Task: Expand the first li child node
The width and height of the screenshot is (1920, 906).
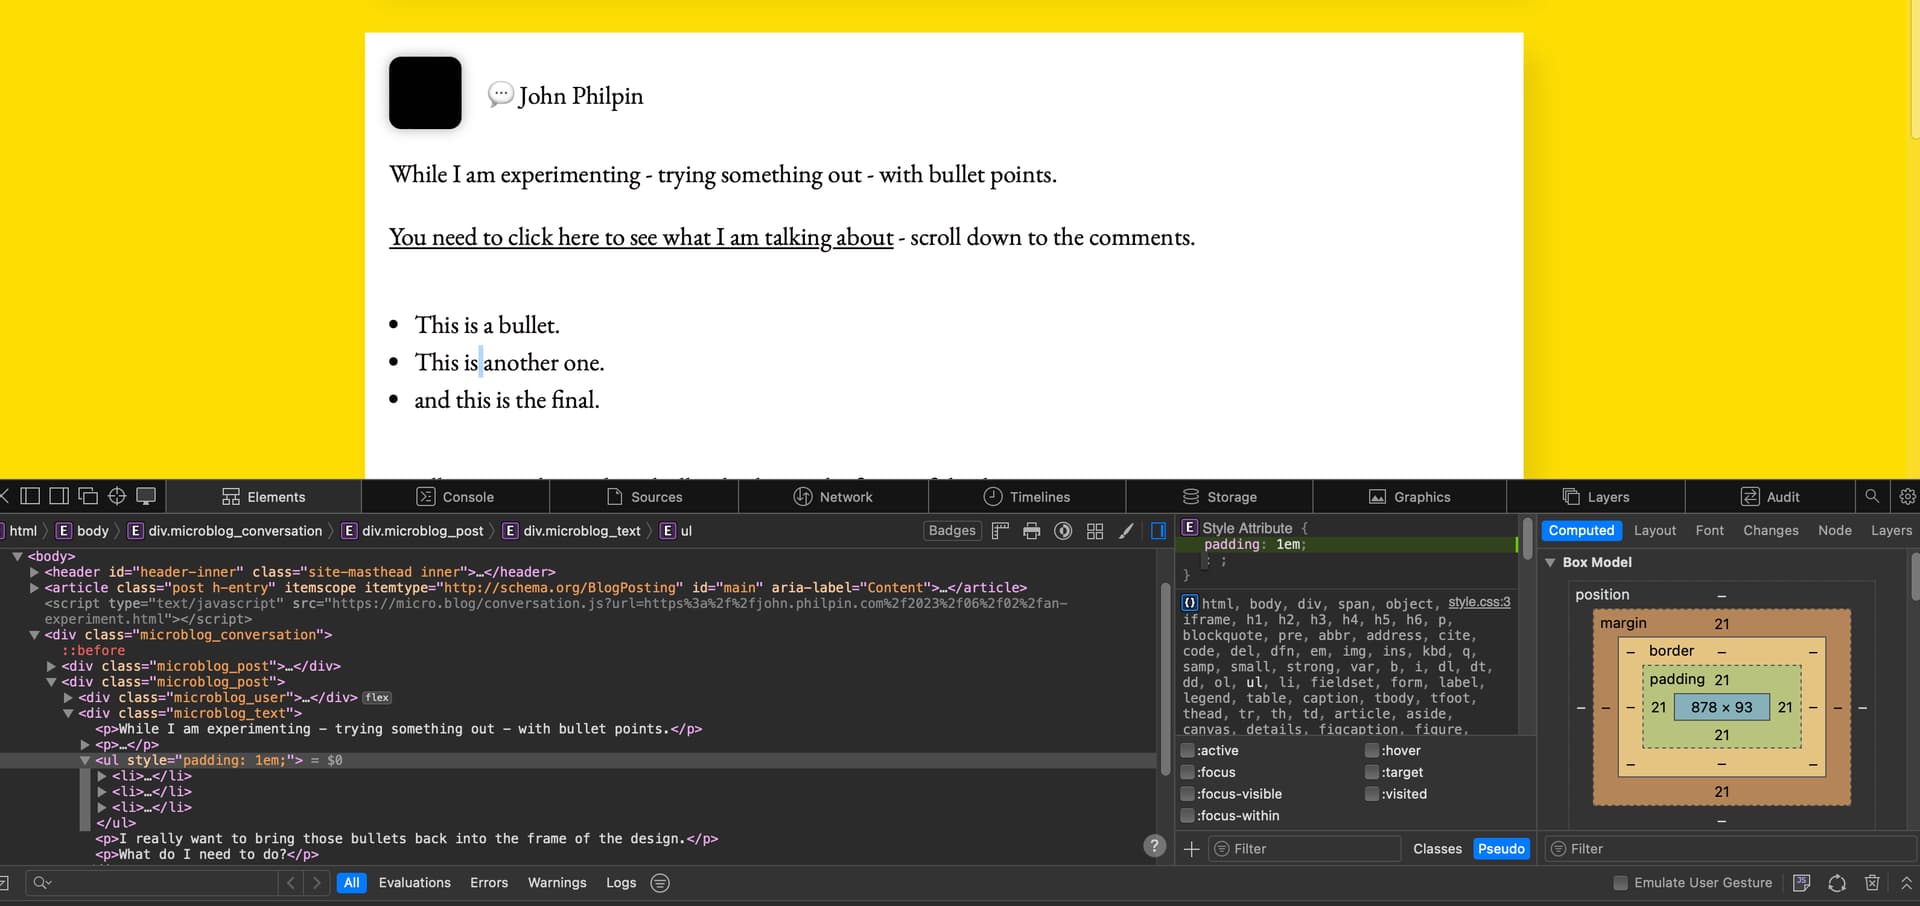Action: point(102,776)
